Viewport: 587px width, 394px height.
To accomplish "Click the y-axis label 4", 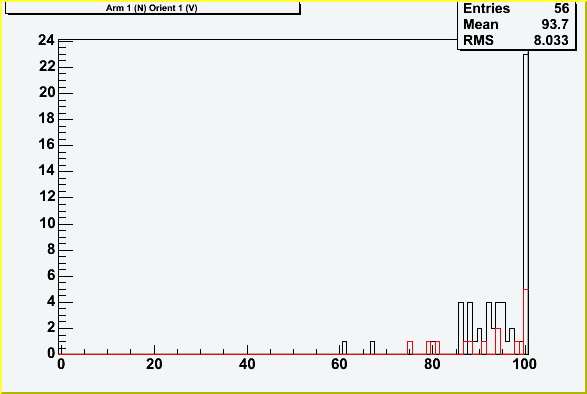I will click(51, 301).
